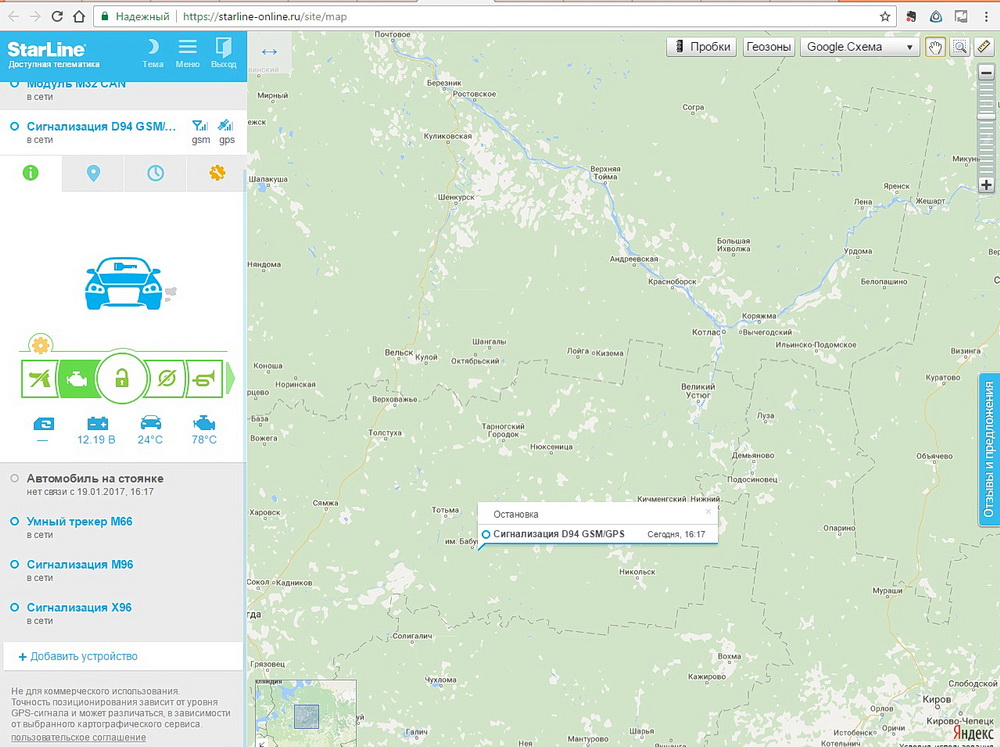Open пользовательское соглашение link
Image resolution: width=1000 pixels, height=747 pixels.
coord(78,737)
